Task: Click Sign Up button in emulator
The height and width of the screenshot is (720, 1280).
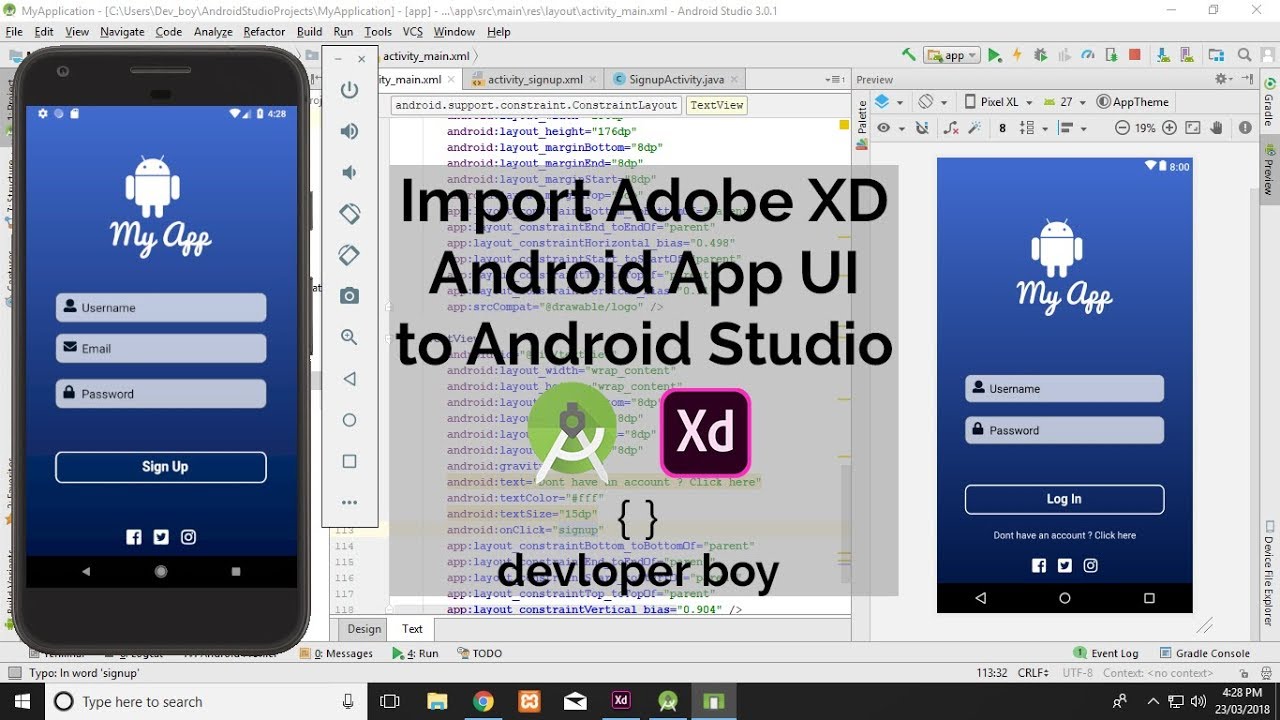Action: pos(161,467)
